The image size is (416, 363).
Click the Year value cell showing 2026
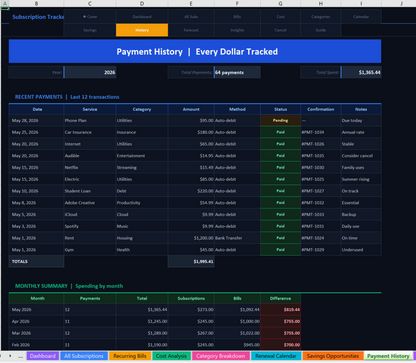coord(90,72)
